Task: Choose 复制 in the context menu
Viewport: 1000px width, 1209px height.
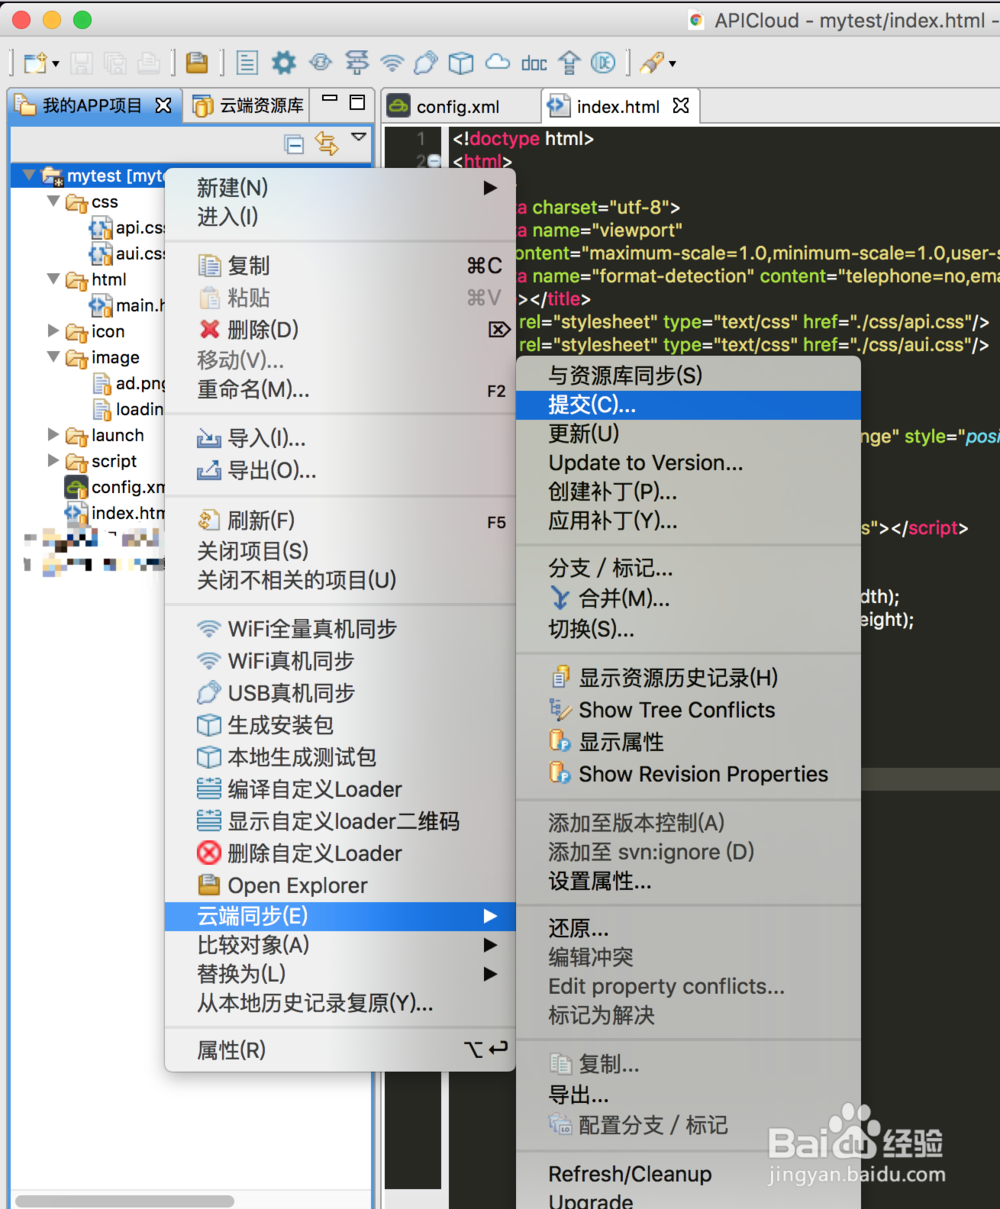Action: tap(340, 266)
